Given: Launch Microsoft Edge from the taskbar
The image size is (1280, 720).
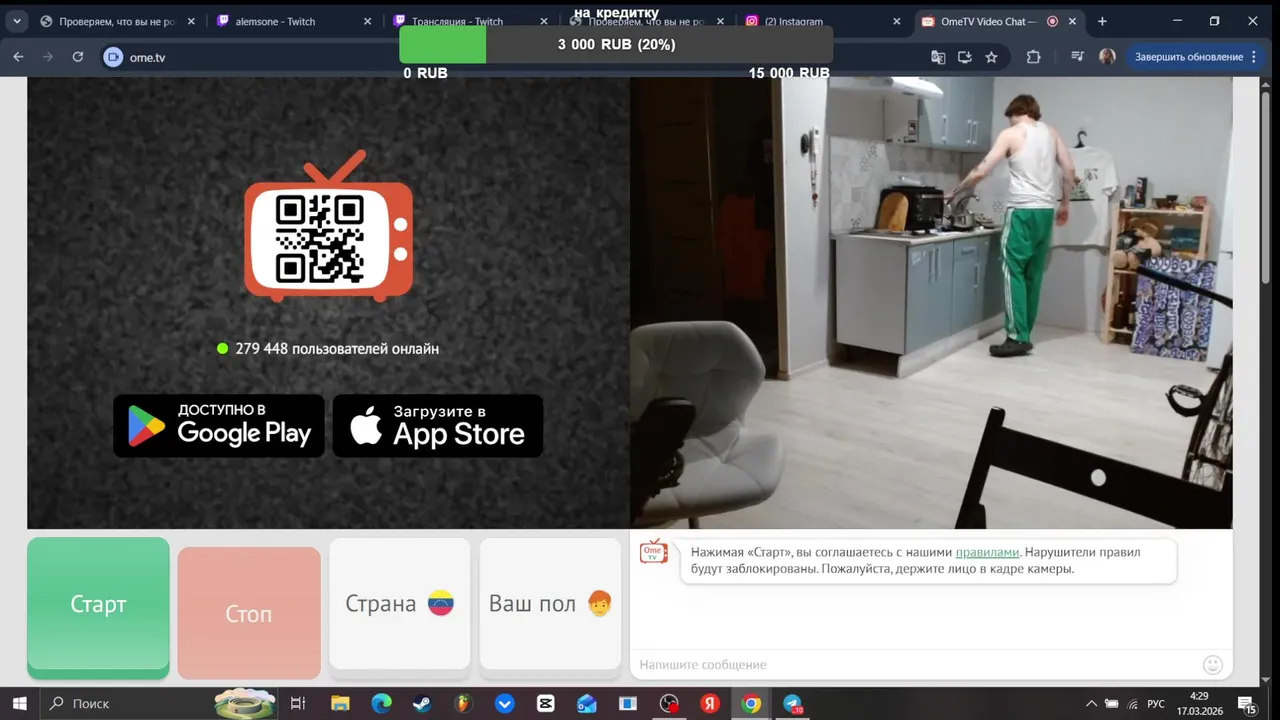Looking at the screenshot, I should click(381, 704).
